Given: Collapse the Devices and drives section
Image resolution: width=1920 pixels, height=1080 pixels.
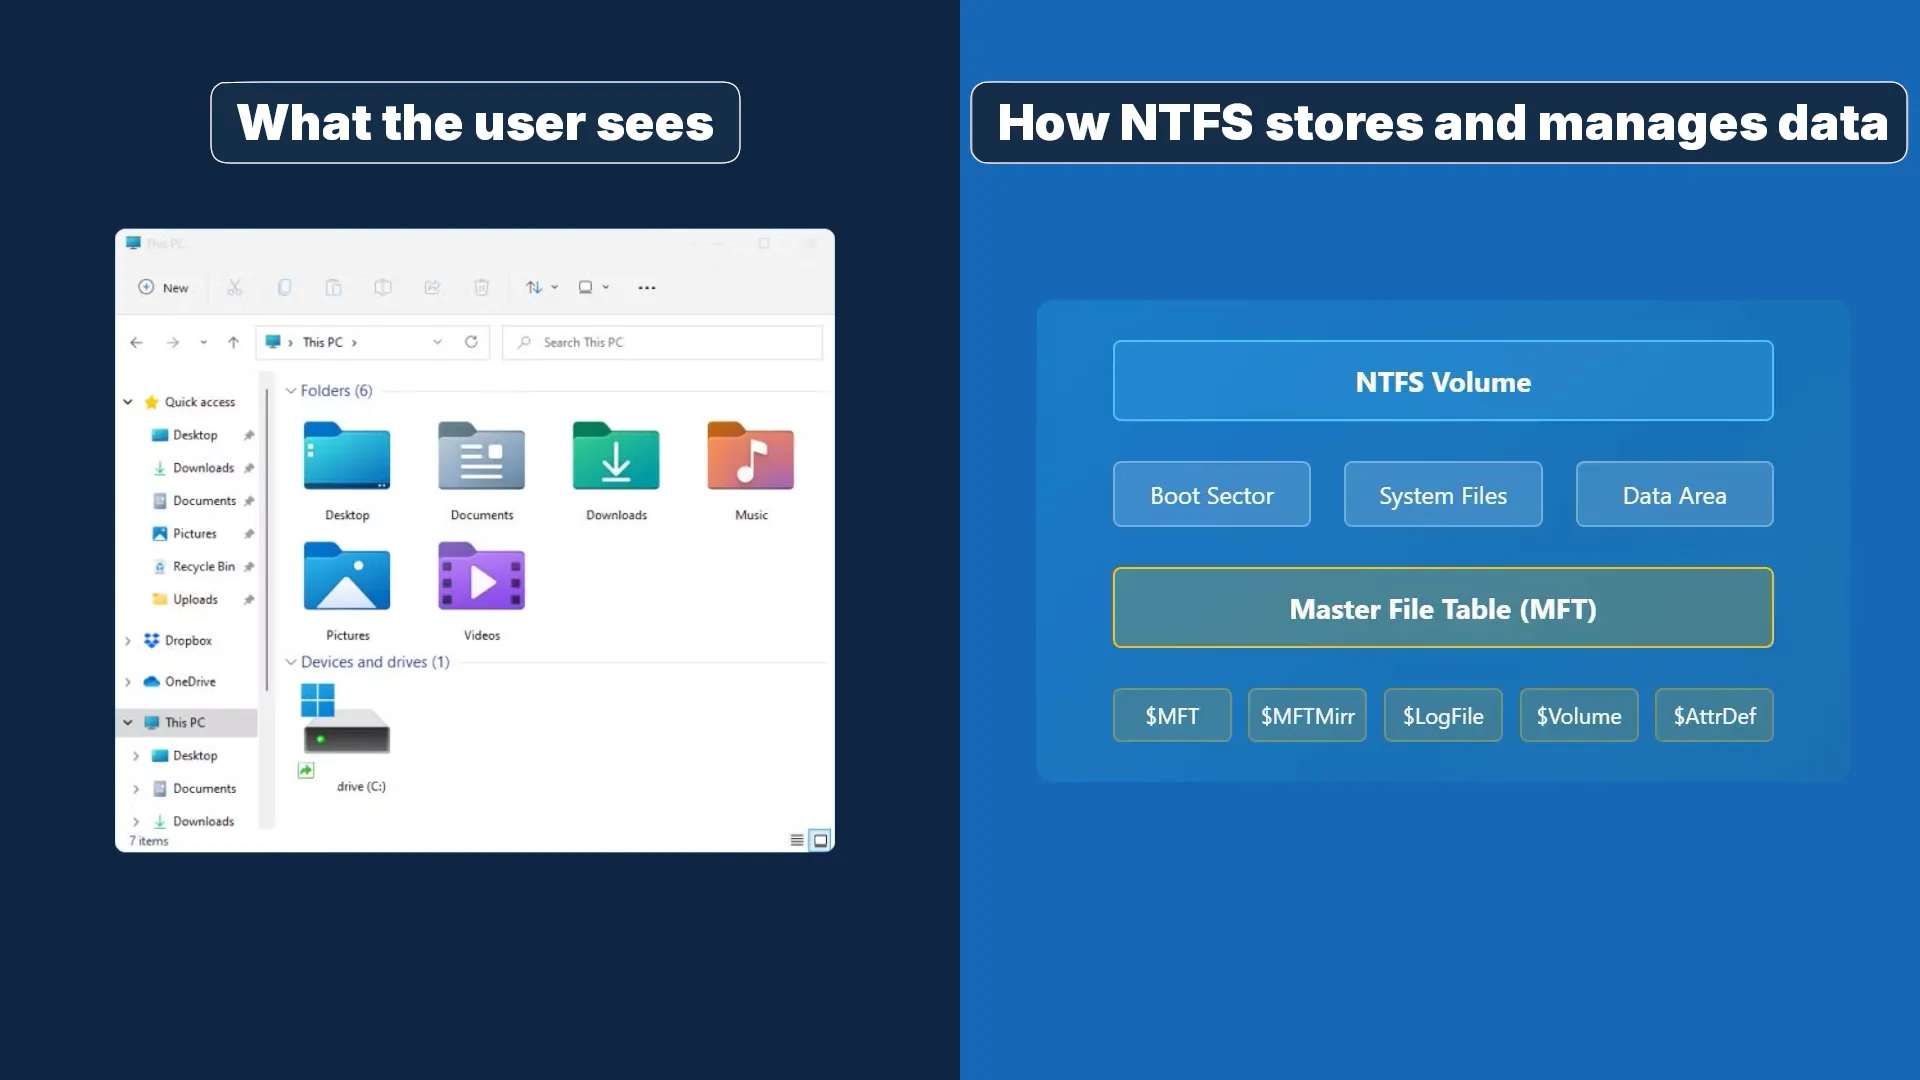Looking at the screenshot, I should (290, 661).
